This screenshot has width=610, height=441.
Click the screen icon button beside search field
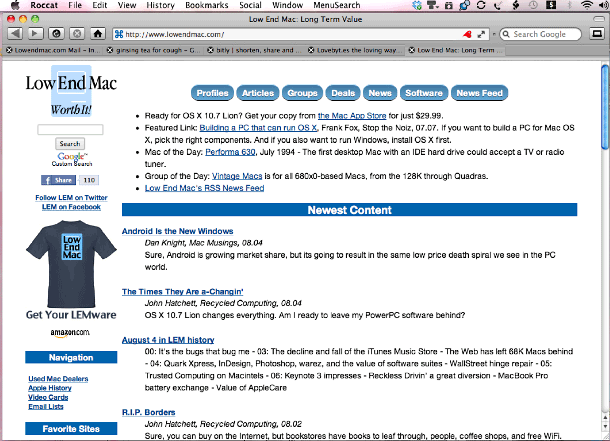597,34
